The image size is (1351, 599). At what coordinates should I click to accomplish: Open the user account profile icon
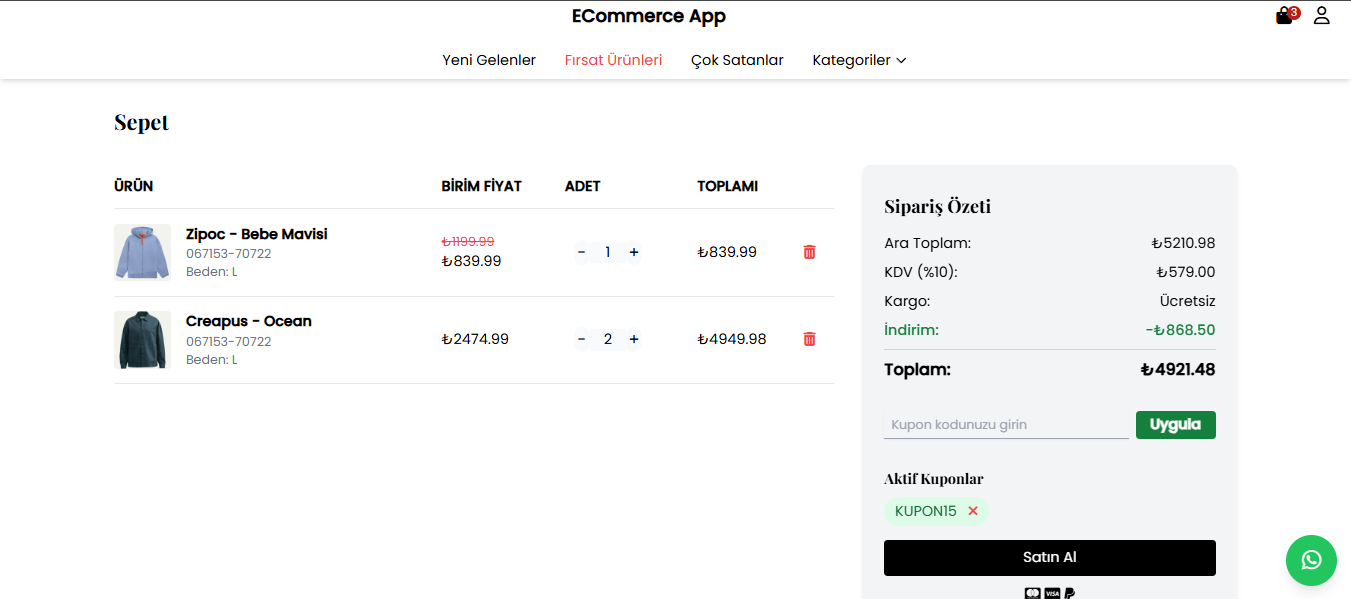coord(1321,16)
